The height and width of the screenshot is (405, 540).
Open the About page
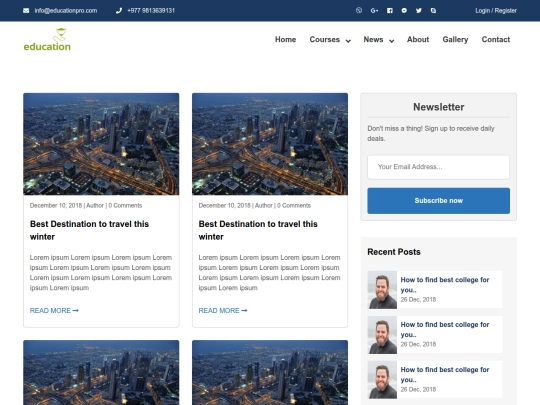pyautogui.click(x=418, y=40)
